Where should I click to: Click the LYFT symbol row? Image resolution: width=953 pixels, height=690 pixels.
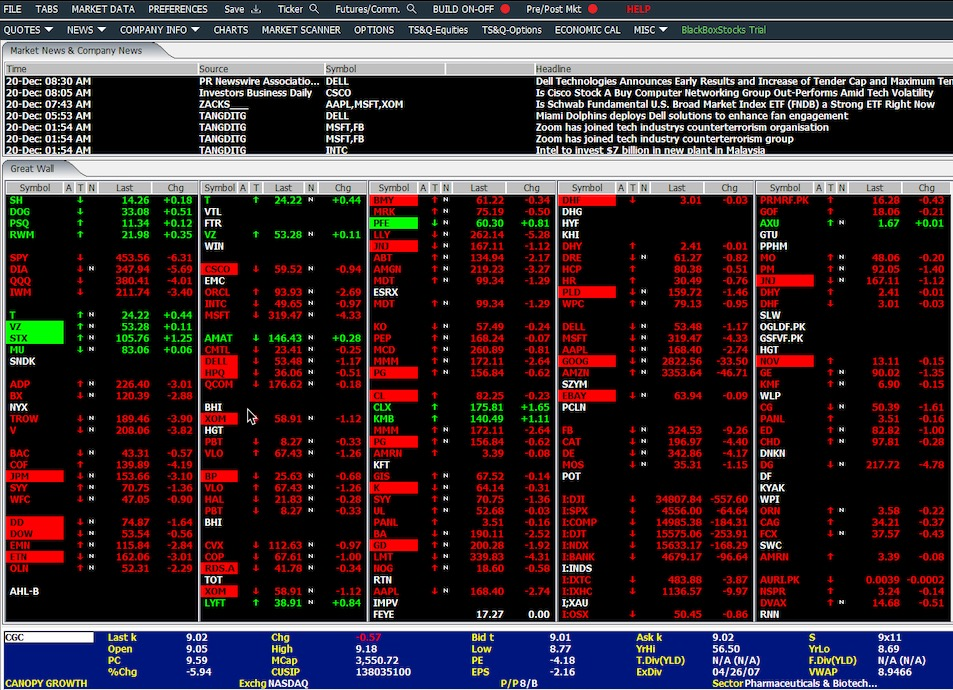pos(283,603)
